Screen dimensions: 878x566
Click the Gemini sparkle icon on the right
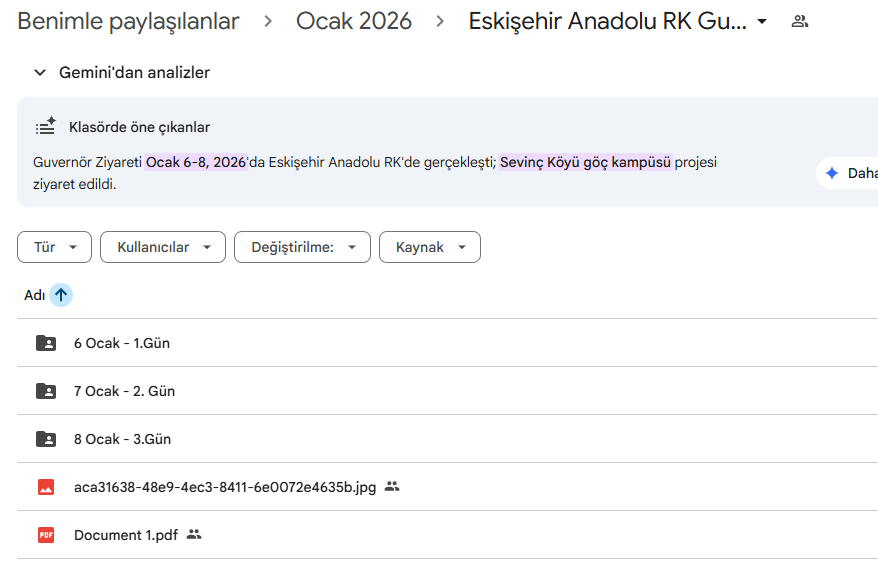pyautogui.click(x=831, y=173)
